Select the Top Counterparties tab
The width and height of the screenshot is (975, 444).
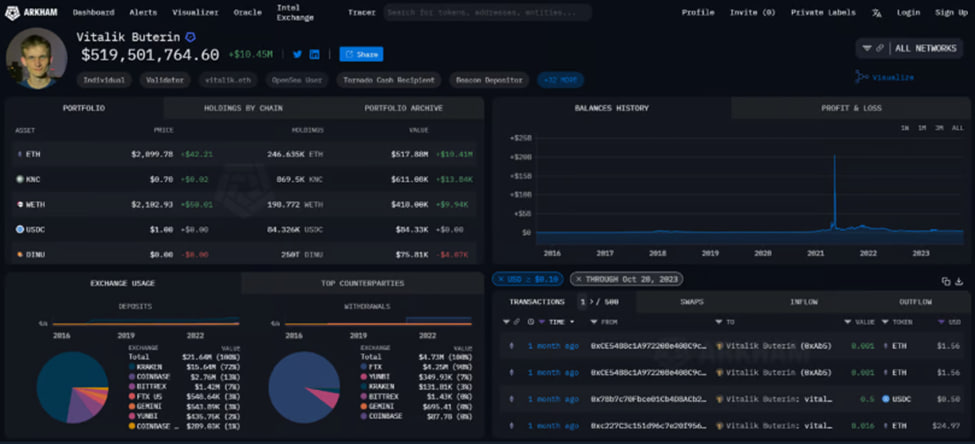(363, 284)
